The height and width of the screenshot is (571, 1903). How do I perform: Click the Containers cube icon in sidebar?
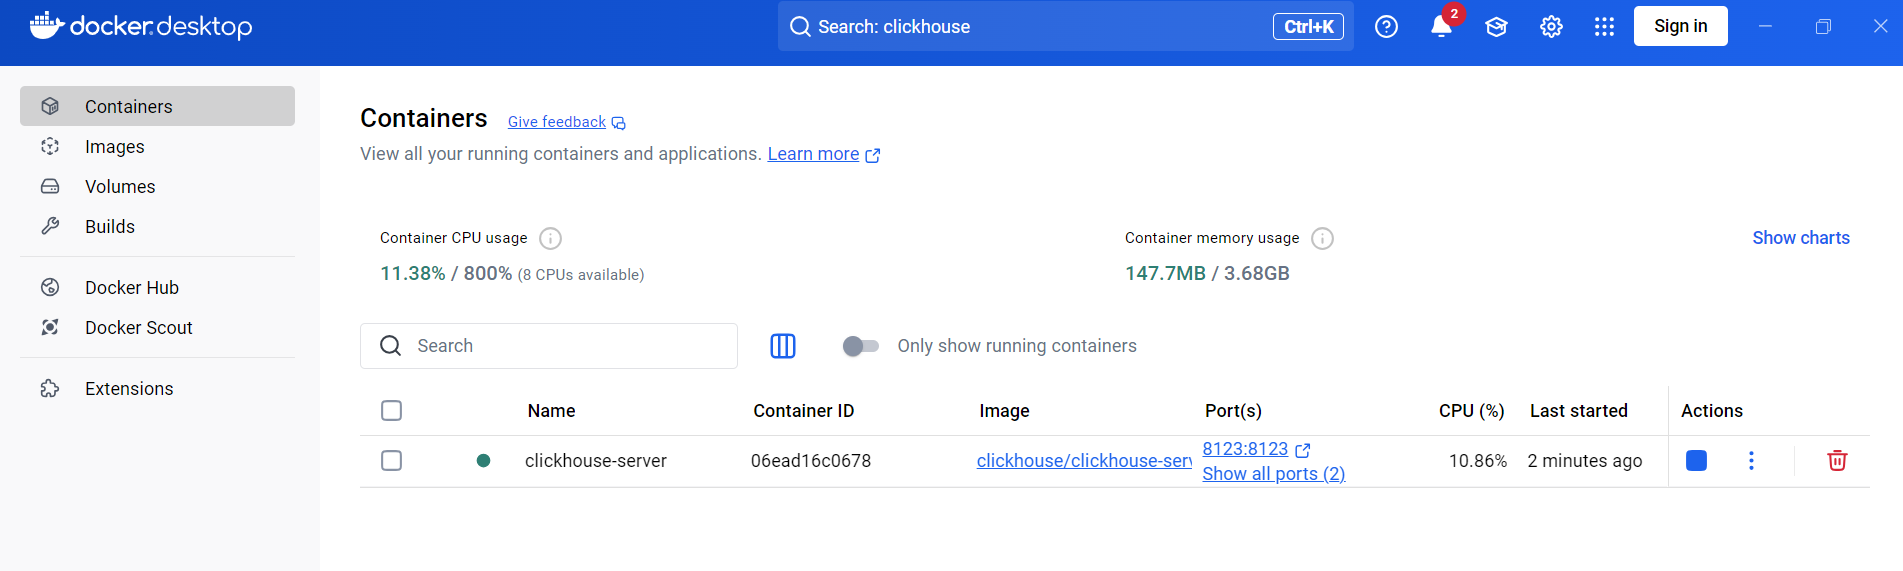(50, 106)
